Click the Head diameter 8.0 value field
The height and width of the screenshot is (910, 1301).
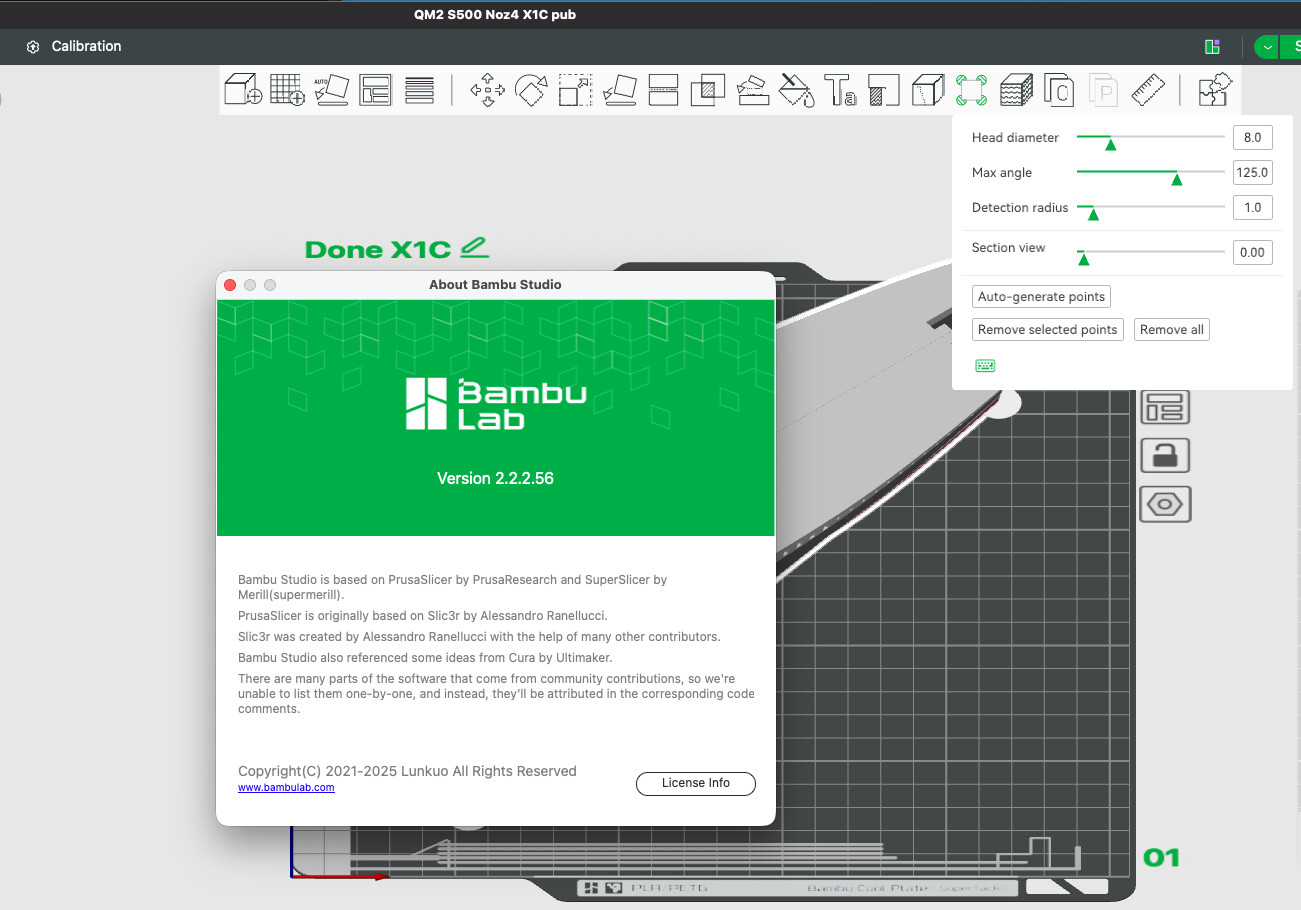coord(1252,138)
